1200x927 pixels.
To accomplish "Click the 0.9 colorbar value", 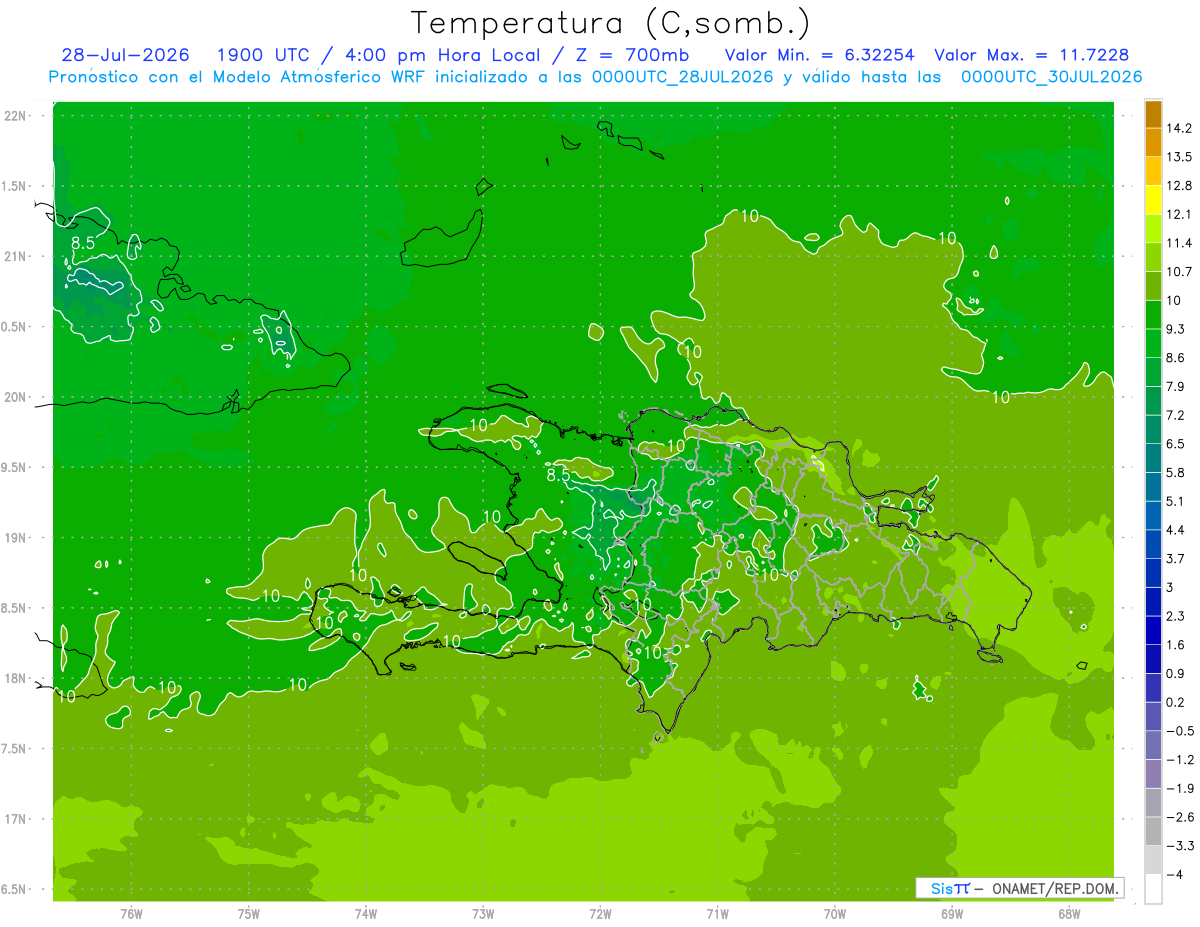I will pyautogui.click(x=1175, y=673).
